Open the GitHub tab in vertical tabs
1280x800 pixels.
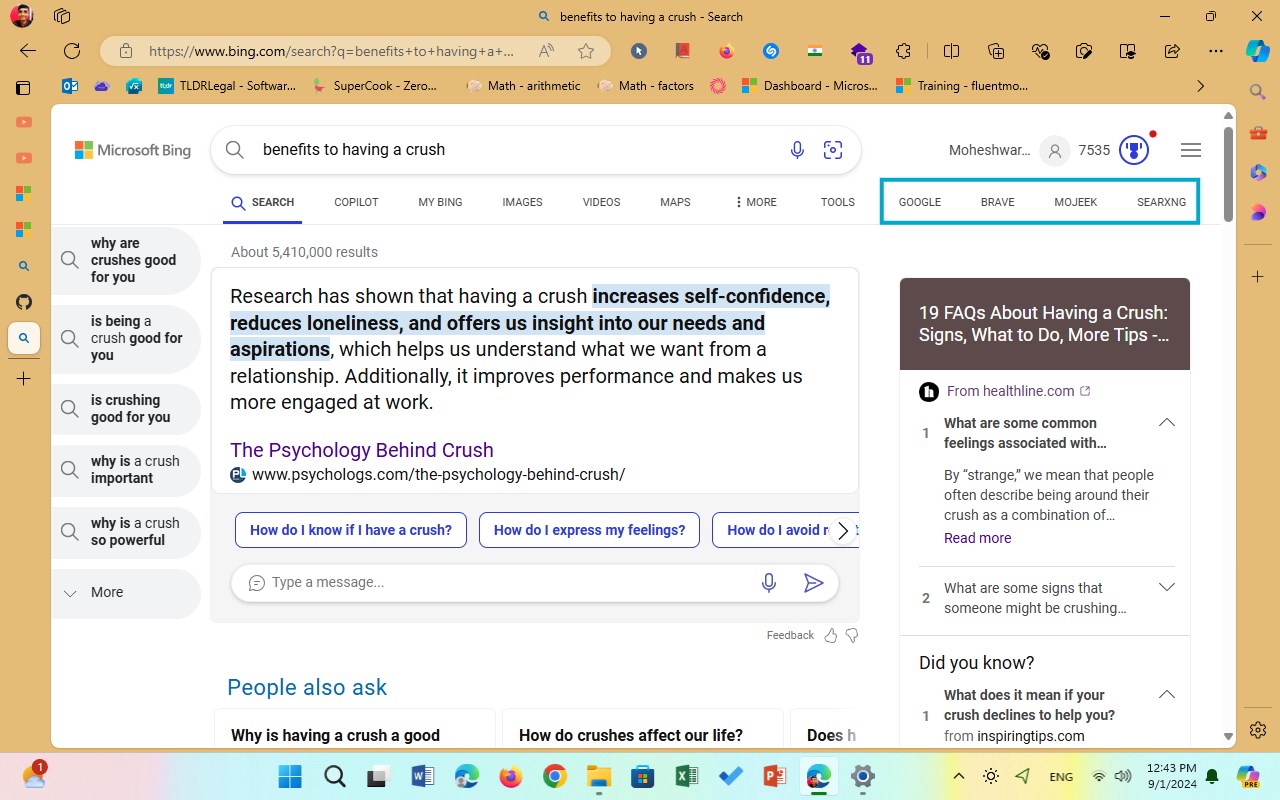point(24,302)
